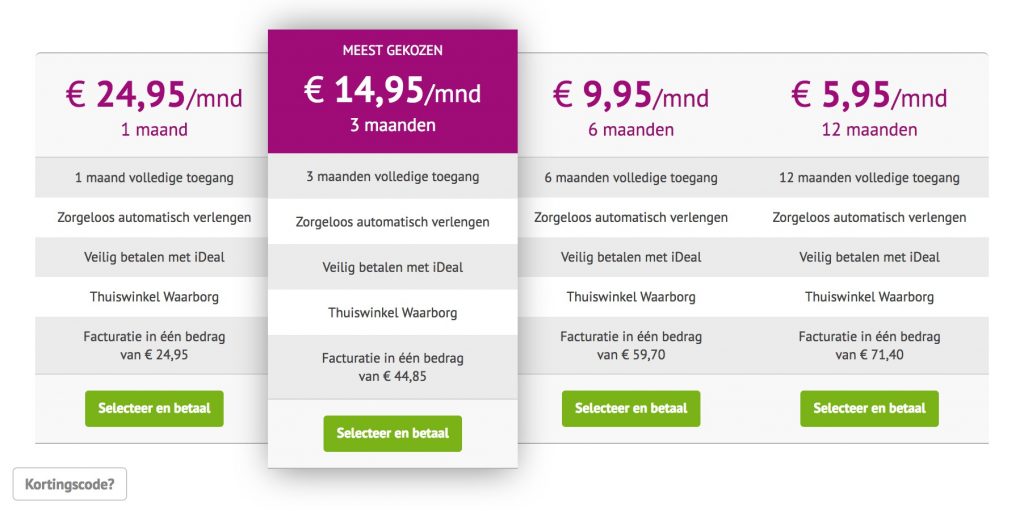1024x520 pixels.
Task: Click Selecteer en betaal for 12 maanden plan
Action: coord(869,408)
